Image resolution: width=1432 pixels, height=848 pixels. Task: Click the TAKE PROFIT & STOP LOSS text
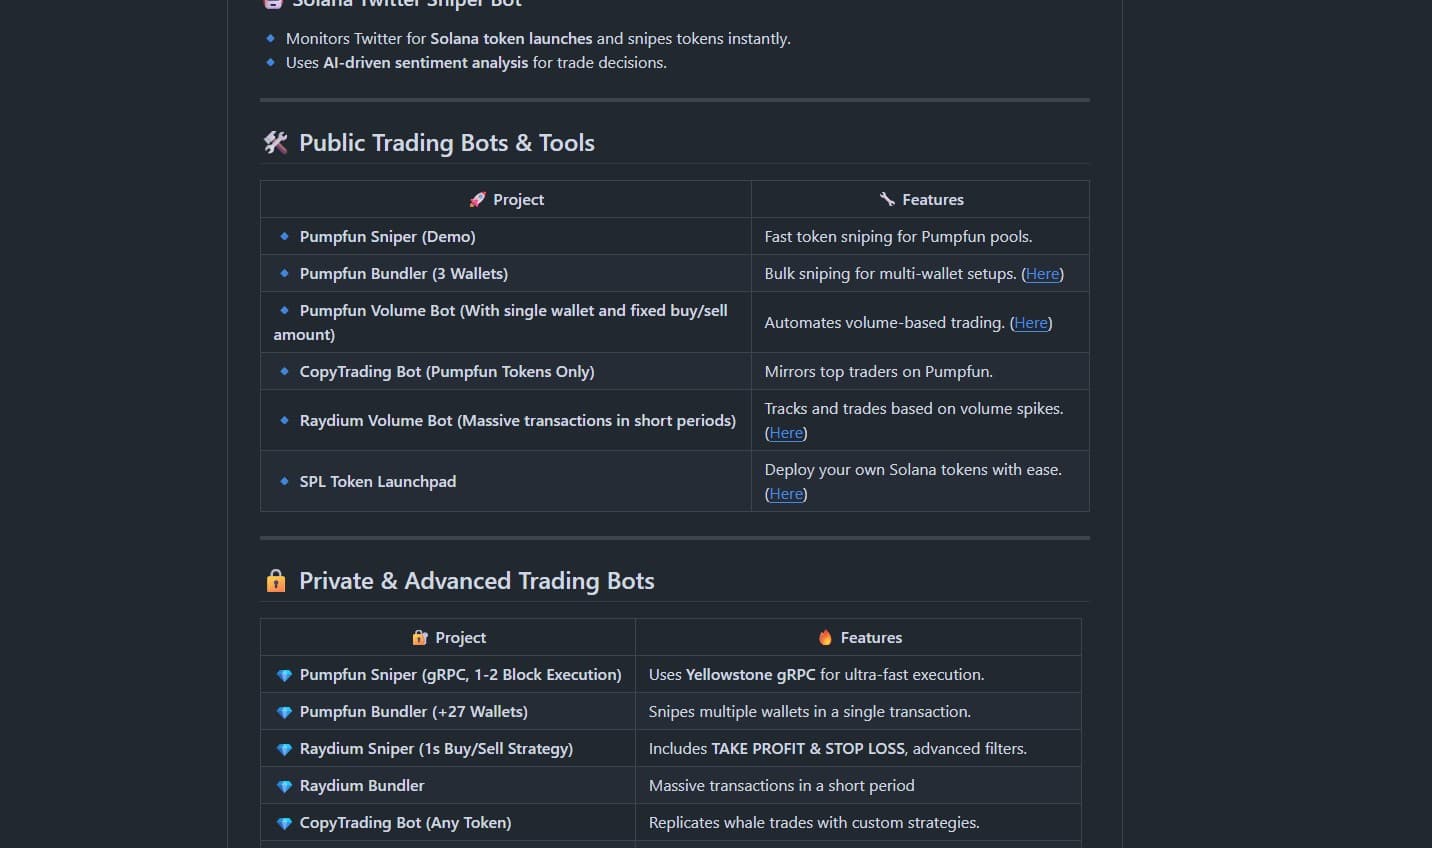(x=808, y=748)
